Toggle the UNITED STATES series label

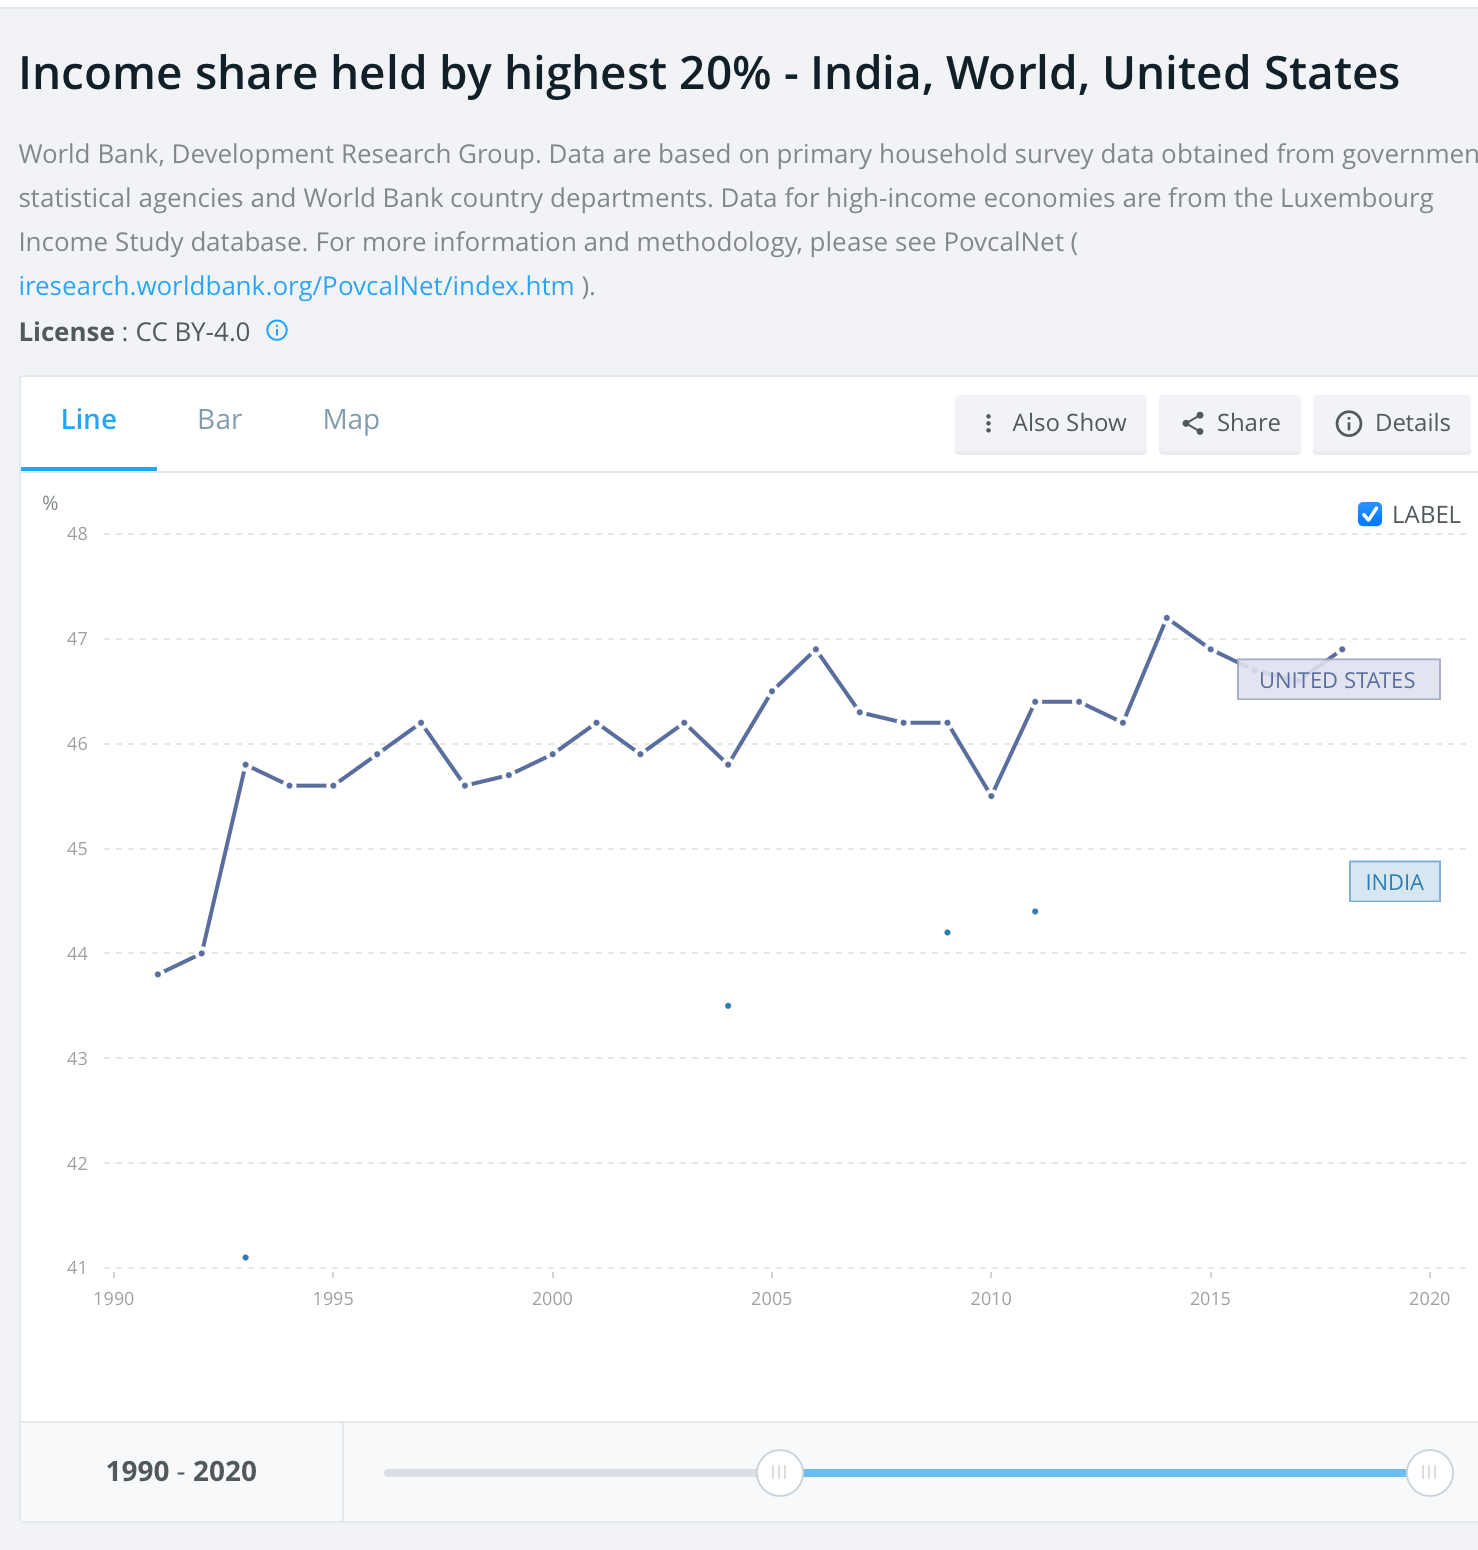pyautogui.click(x=1338, y=679)
